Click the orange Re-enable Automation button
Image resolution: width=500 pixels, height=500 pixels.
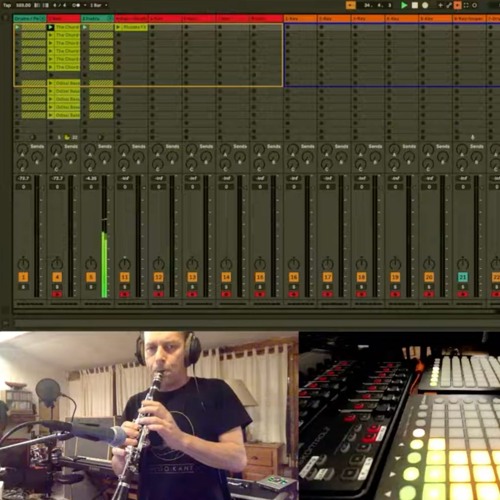(457, 5)
